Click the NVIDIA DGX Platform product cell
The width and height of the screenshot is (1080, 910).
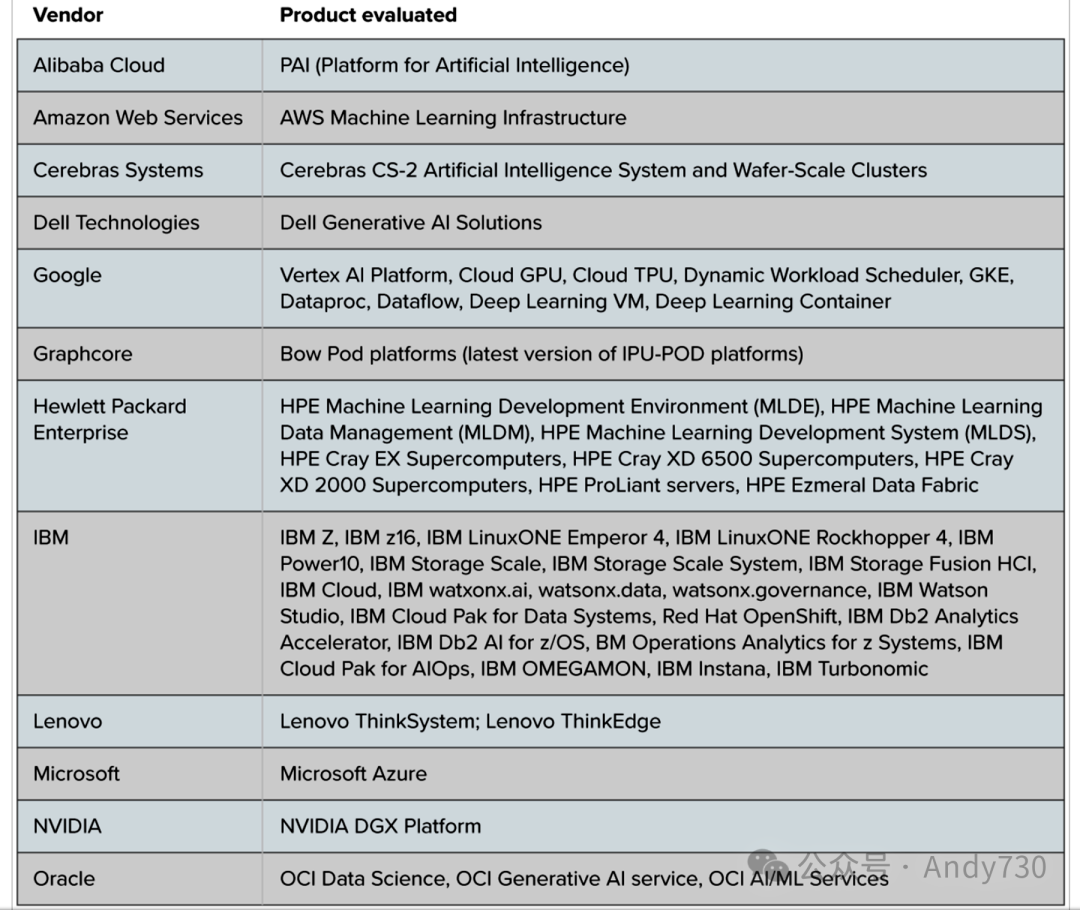click(x=663, y=826)
